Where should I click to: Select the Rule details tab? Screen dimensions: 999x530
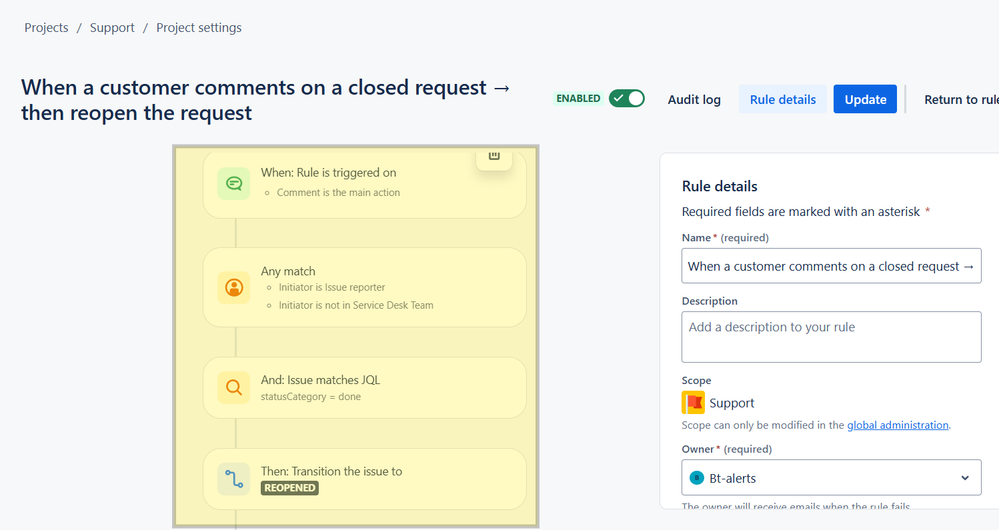click(783, 99)
